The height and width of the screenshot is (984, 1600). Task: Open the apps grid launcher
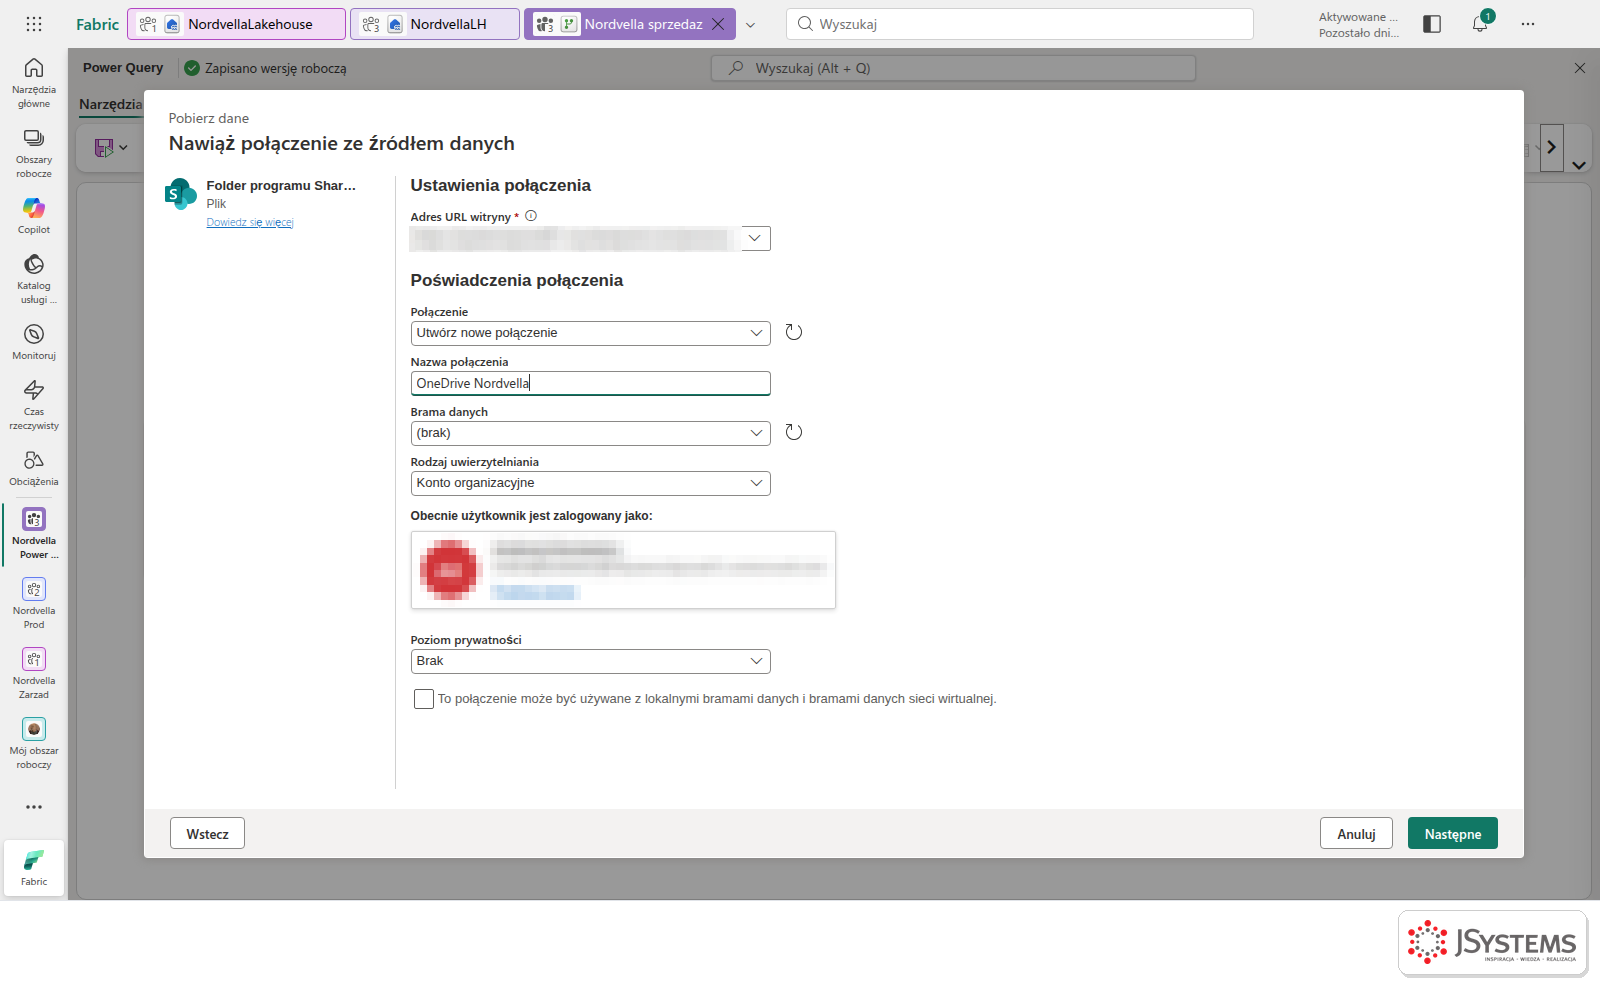[34, 24]
